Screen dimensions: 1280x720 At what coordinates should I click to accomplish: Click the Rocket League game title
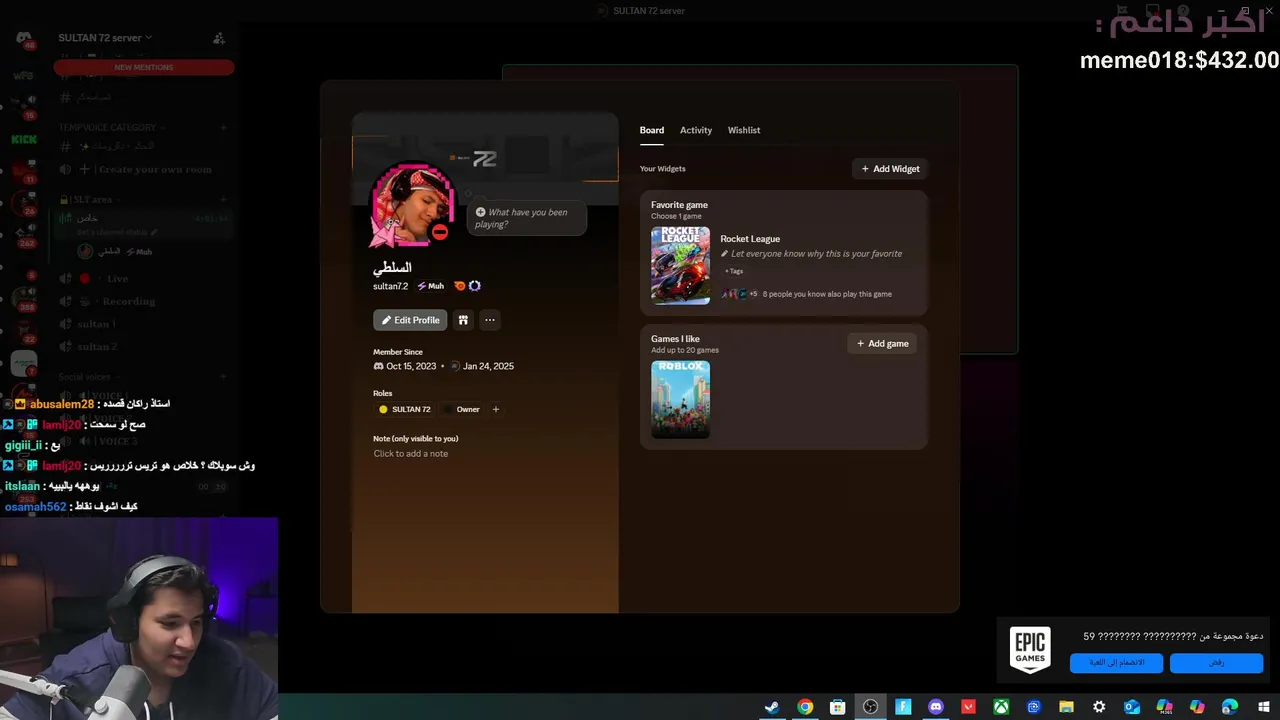tap(750, 239)
